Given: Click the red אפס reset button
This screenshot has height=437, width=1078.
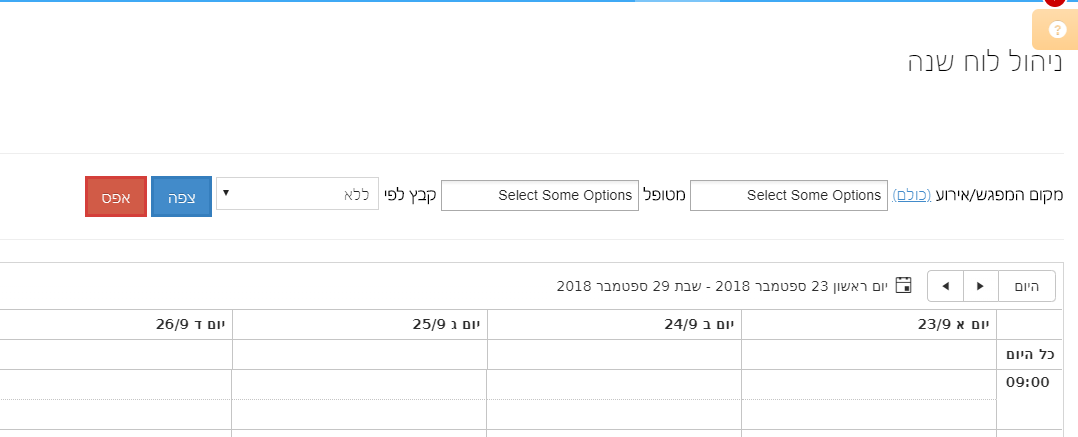Looking at the screenshot, I should tap(116, 197).
